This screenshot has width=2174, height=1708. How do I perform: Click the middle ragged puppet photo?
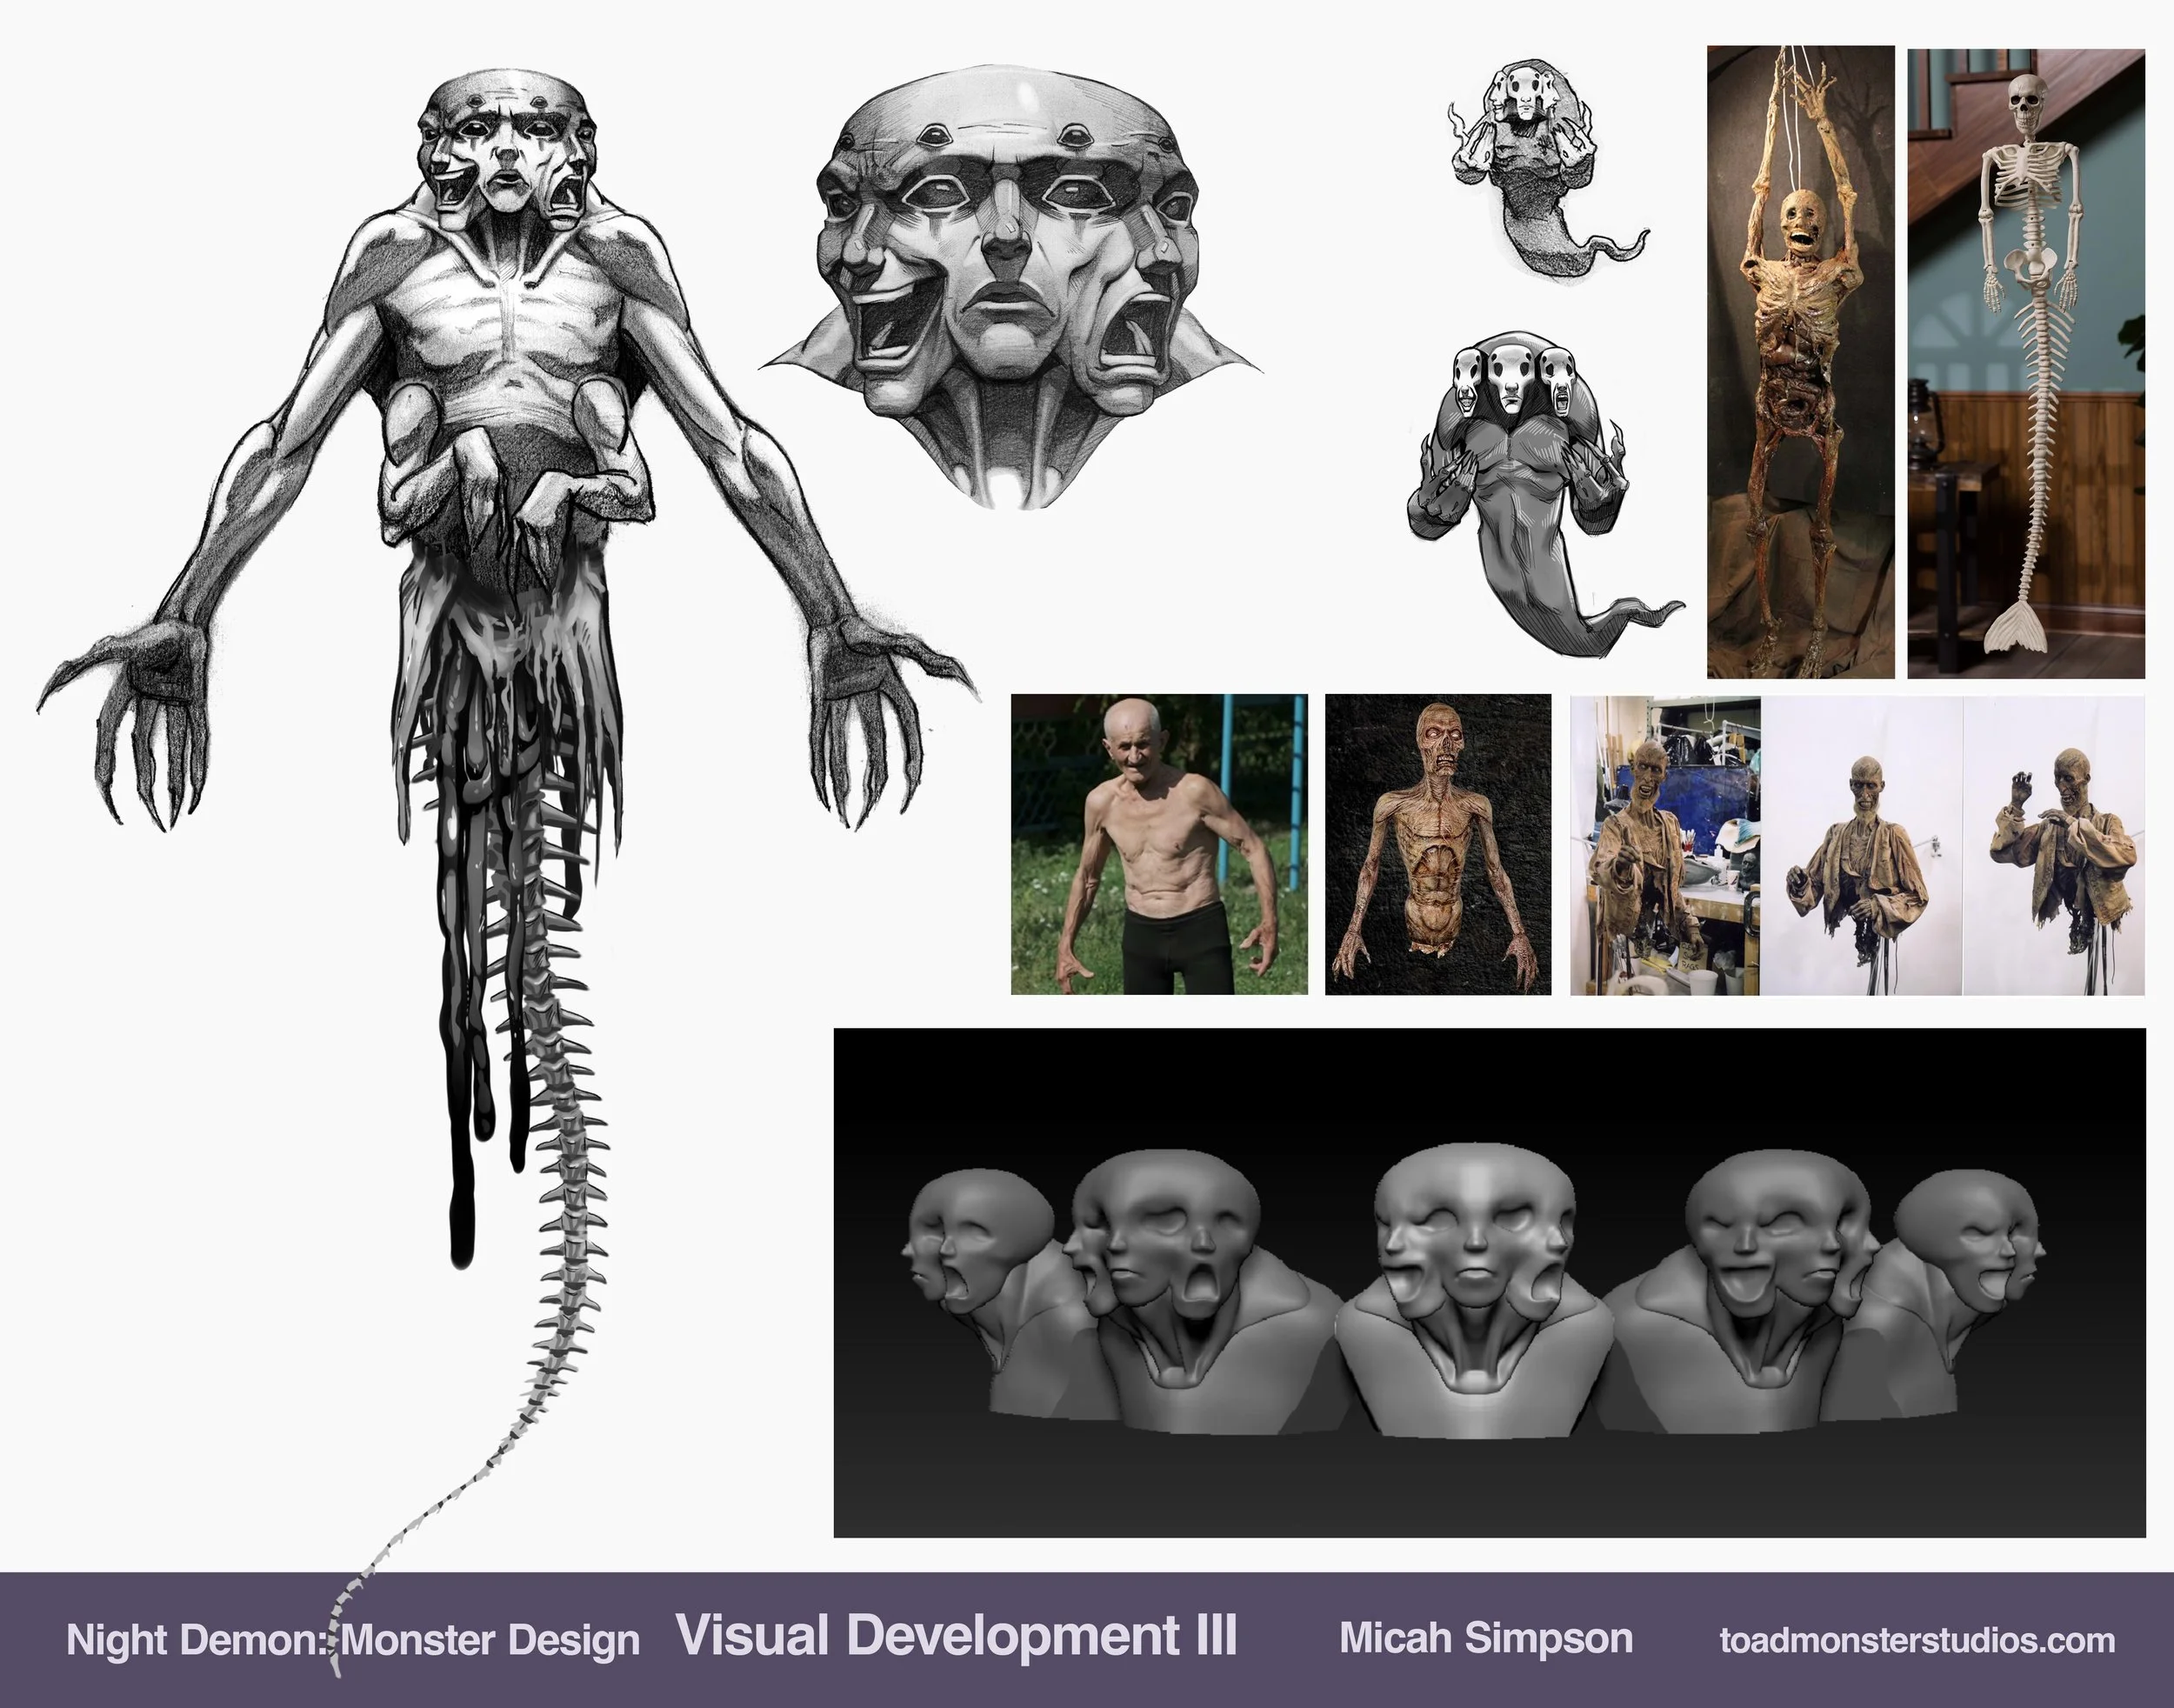tap(1861, 846)
